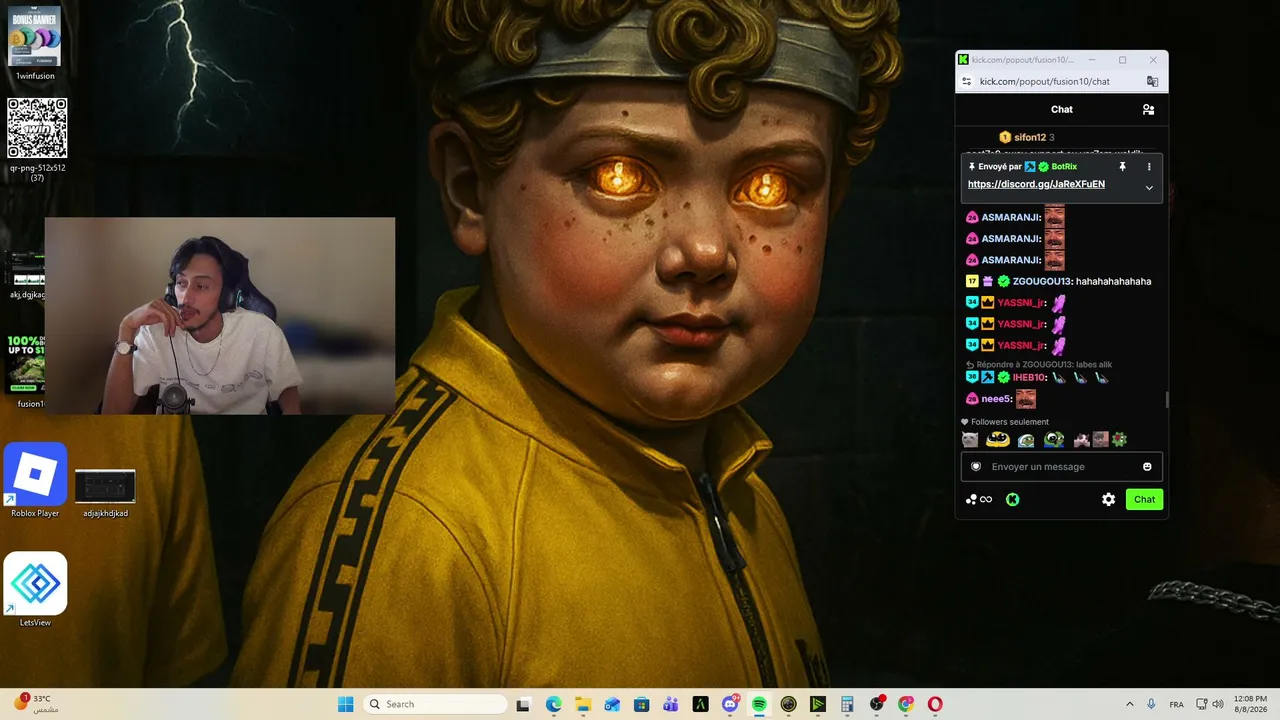
Task: Open the volume control in system tray
Action: pos(1219,704)
